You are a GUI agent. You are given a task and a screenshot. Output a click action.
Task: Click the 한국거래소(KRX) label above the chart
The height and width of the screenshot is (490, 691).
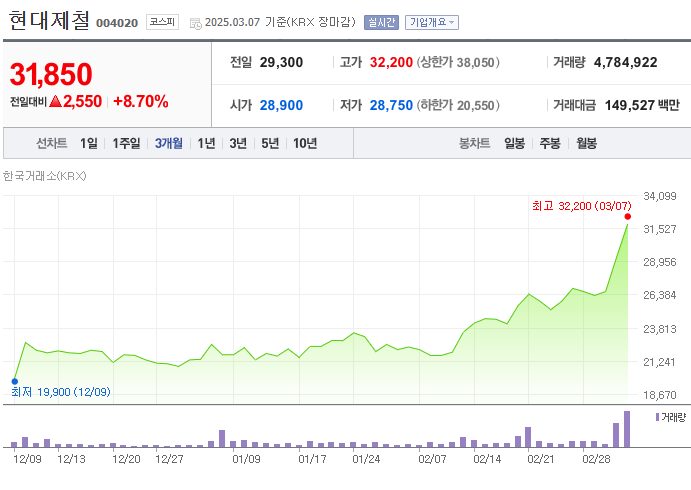[45, 176]
